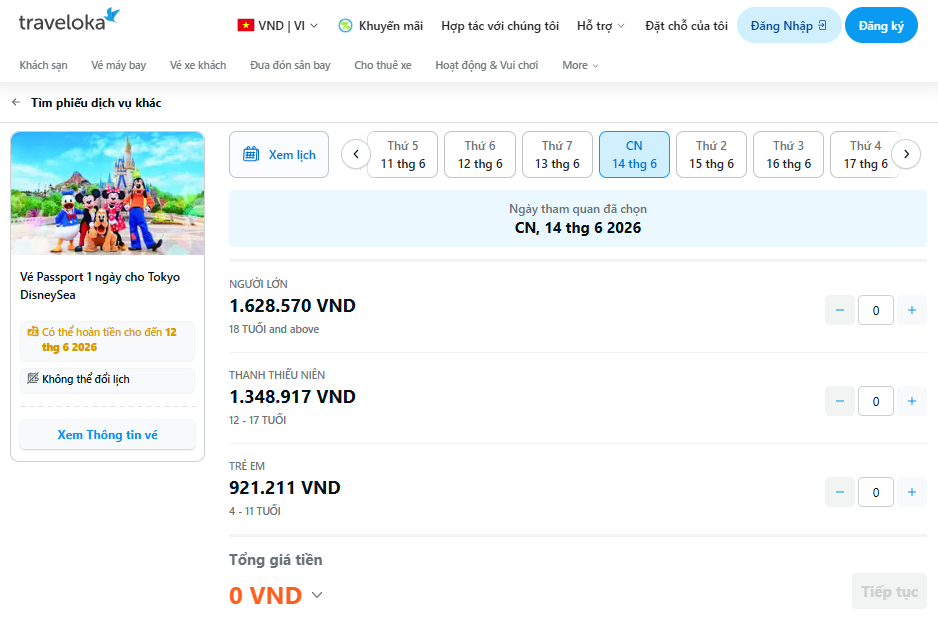Click the Traveloka logo

point(69,20)
